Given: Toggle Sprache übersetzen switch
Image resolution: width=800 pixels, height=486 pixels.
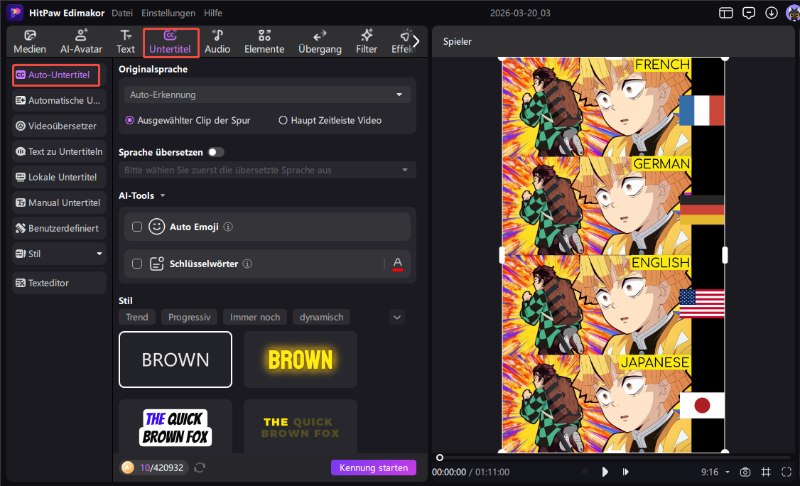Looking at the screenshot, I should (x=216, y=152).
